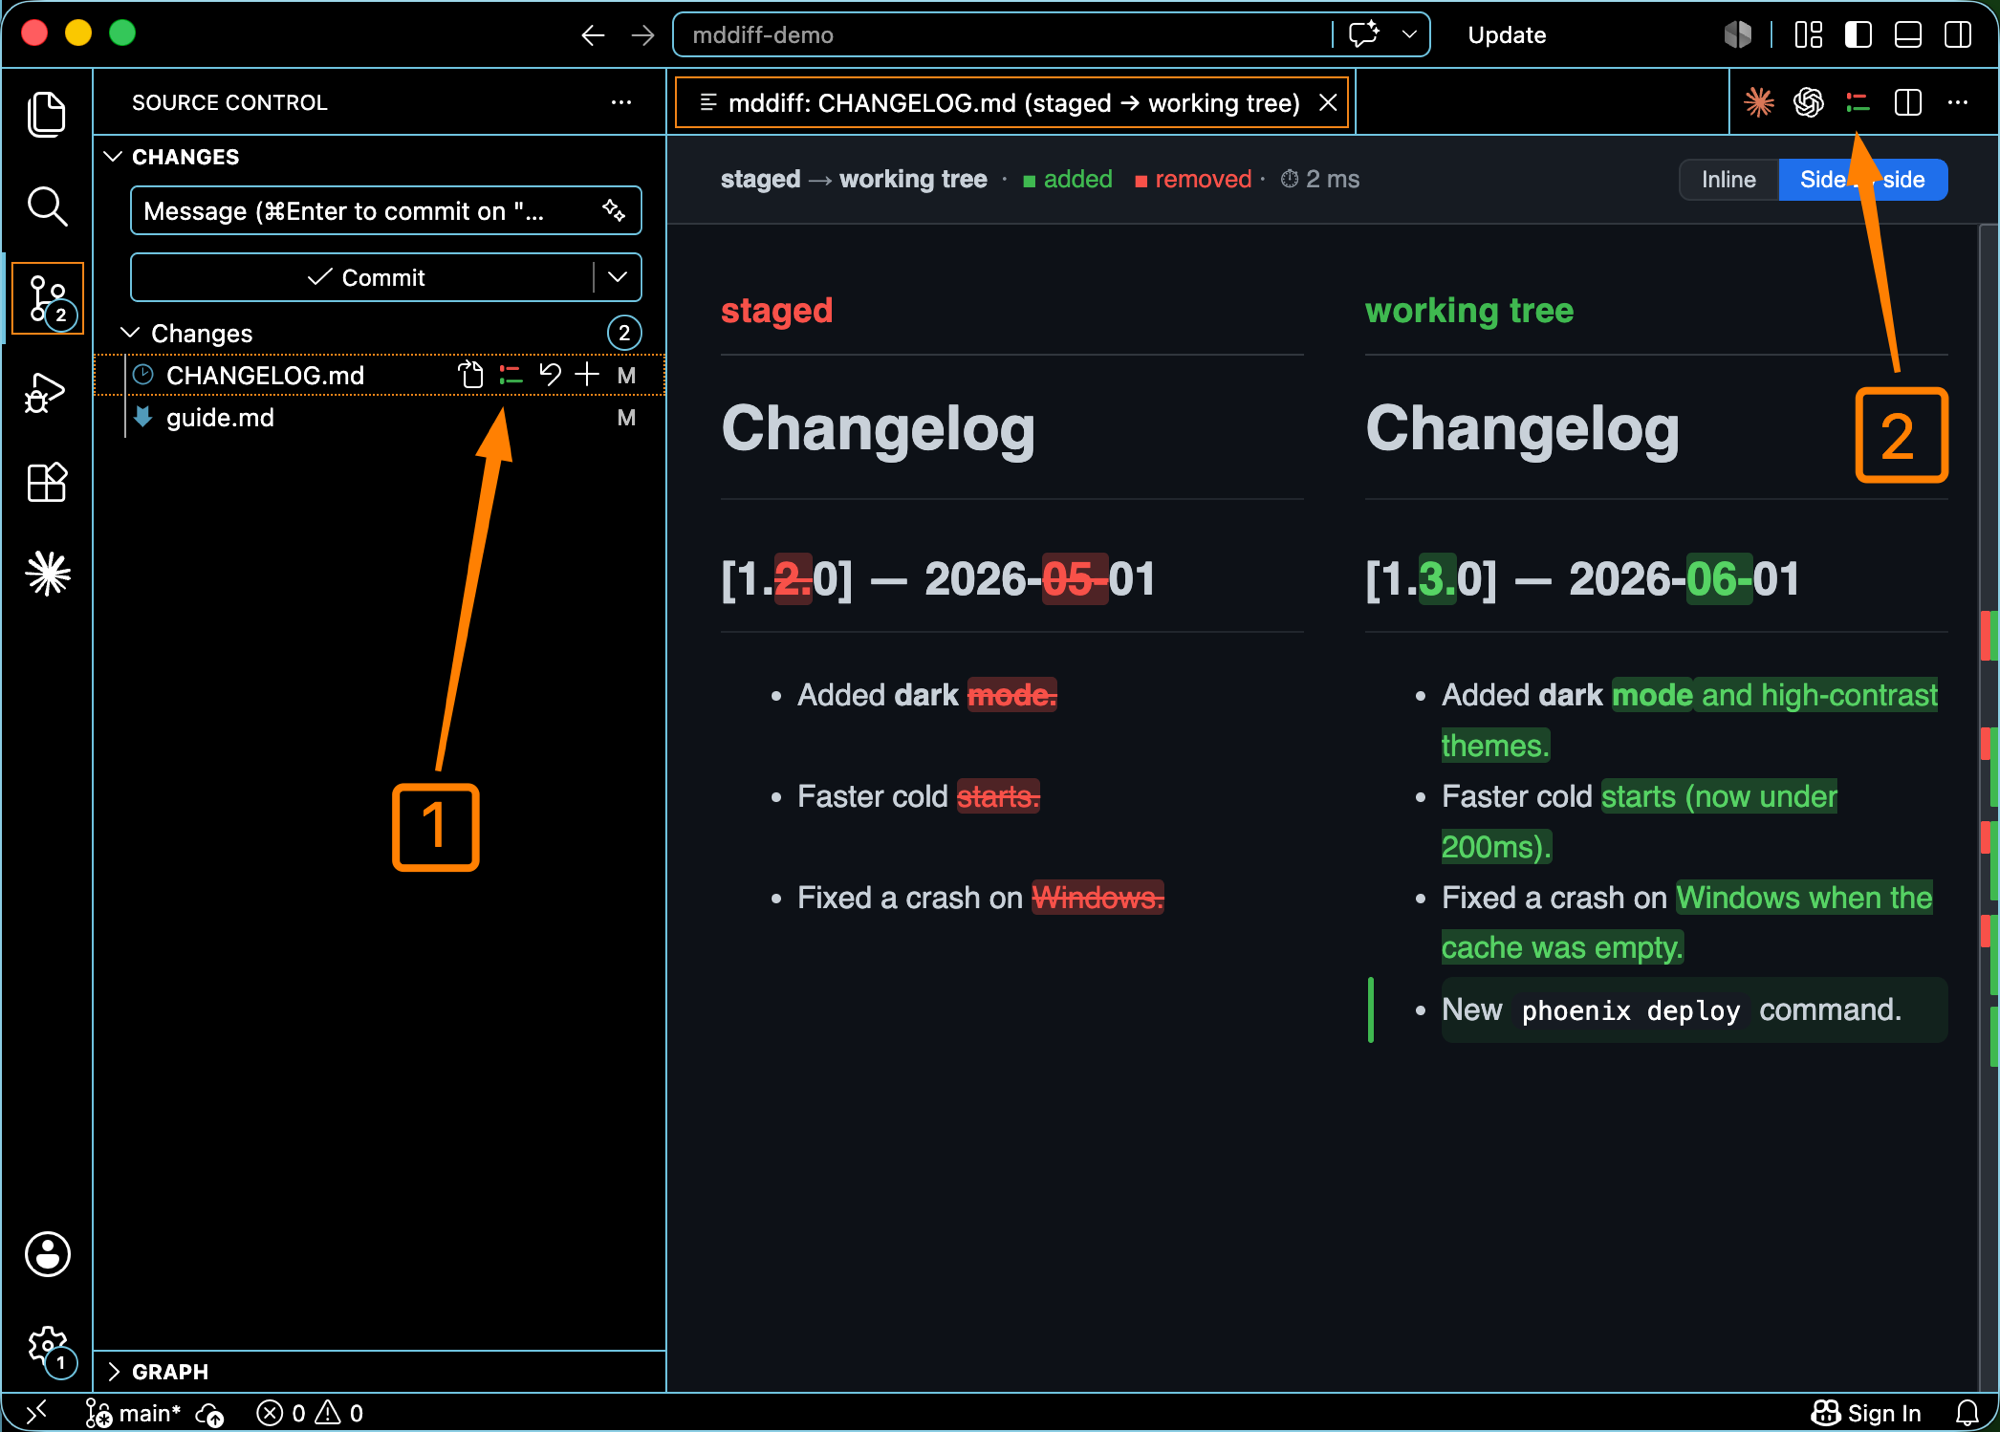Viewport: 2000px width, 1432px height.
Task: Open Source Control more actions menu
Action: click(622, 102)
